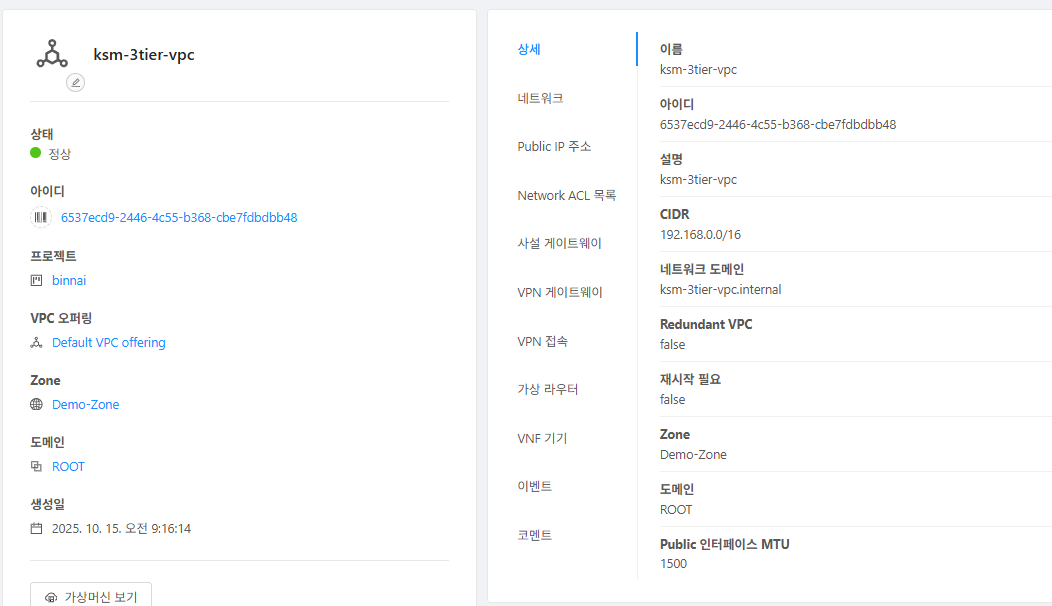Switch to the 네트워크 tab
Viewport: 1052px width, 606px height.
point(540,98)
